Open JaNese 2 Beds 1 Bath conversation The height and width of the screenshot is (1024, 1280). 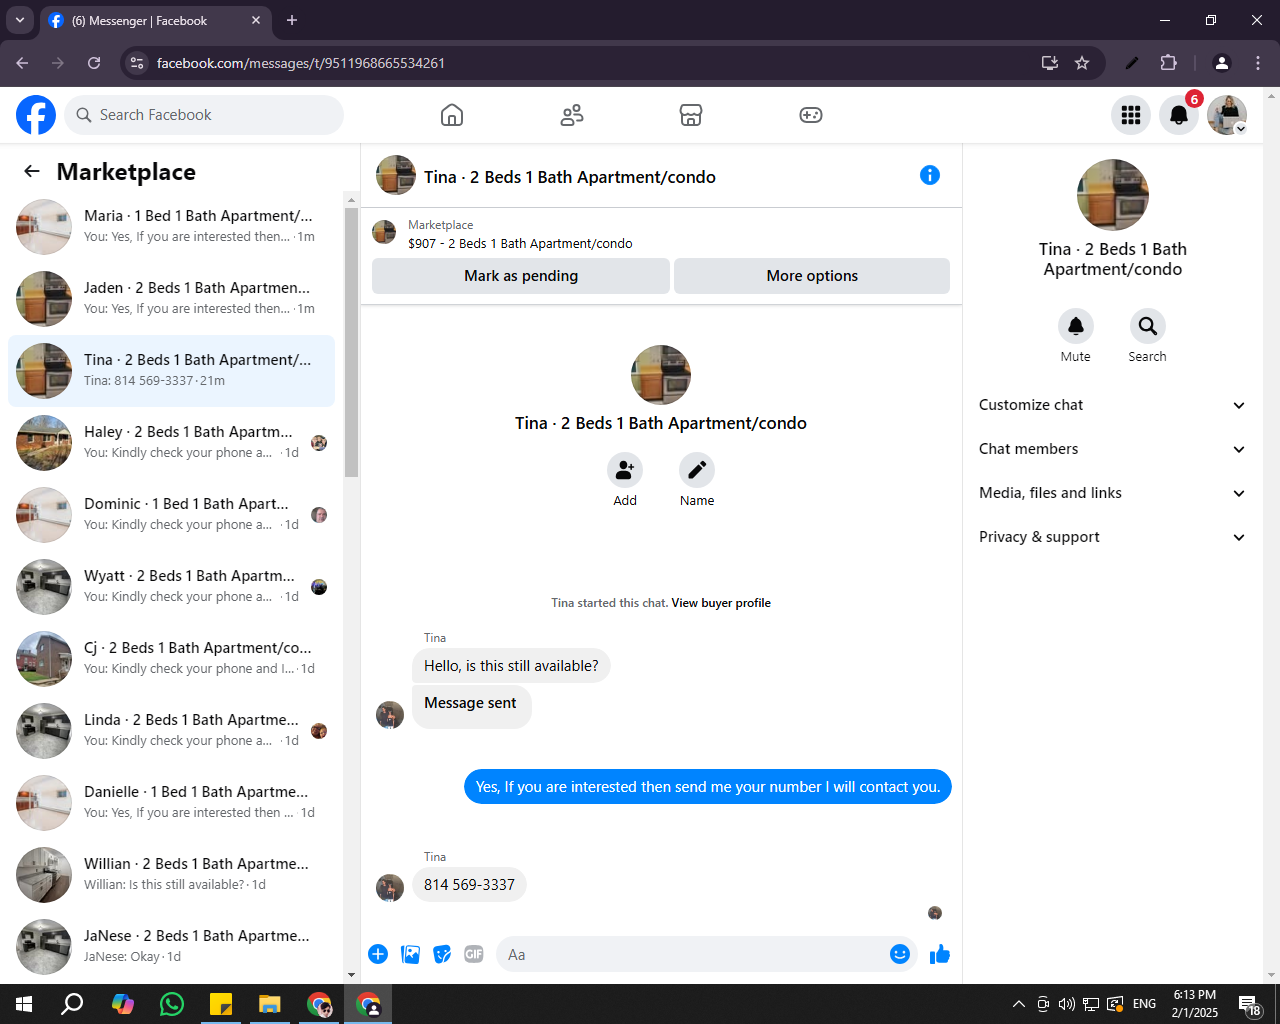pos(171,947)
